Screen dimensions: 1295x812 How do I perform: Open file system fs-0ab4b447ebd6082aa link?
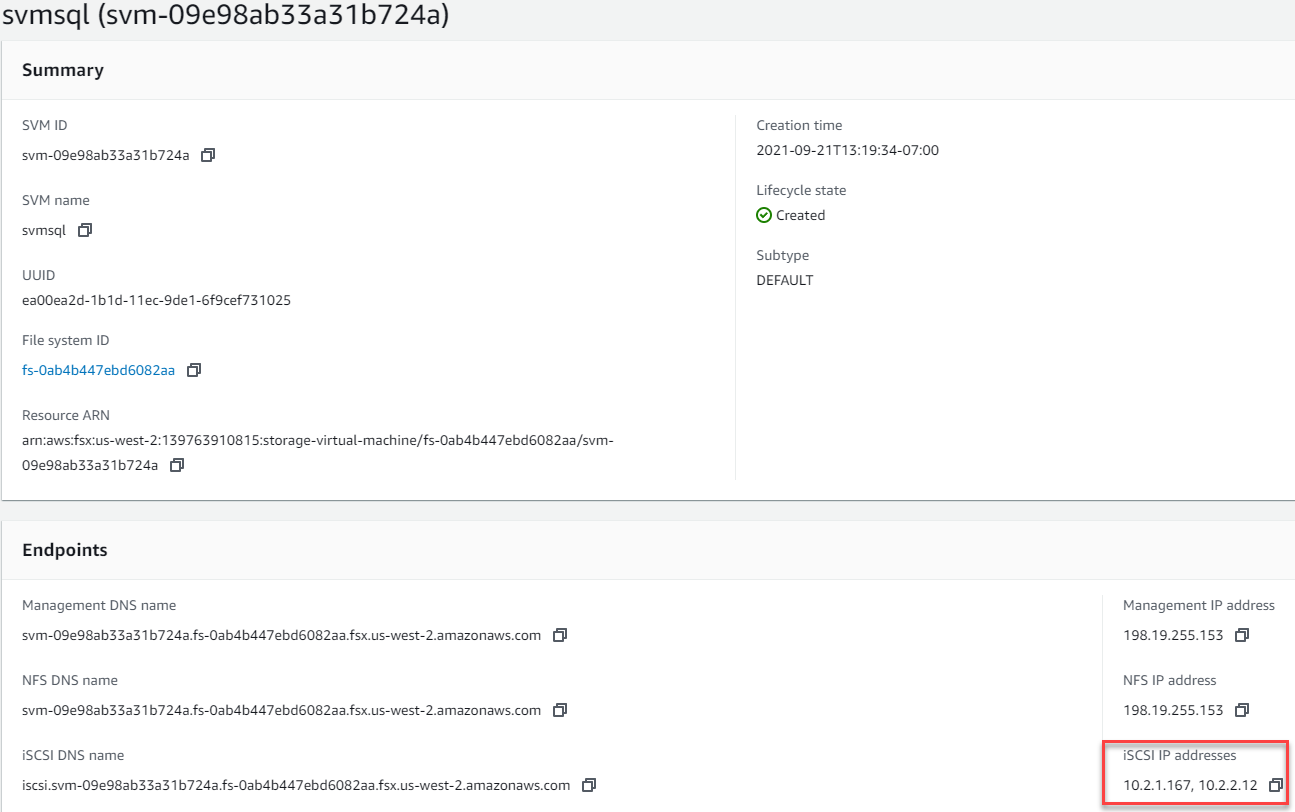point(98,370)
